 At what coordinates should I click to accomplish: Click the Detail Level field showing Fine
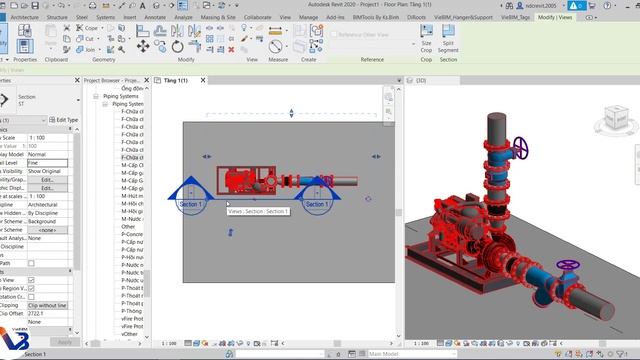click(x=47, y=163)
